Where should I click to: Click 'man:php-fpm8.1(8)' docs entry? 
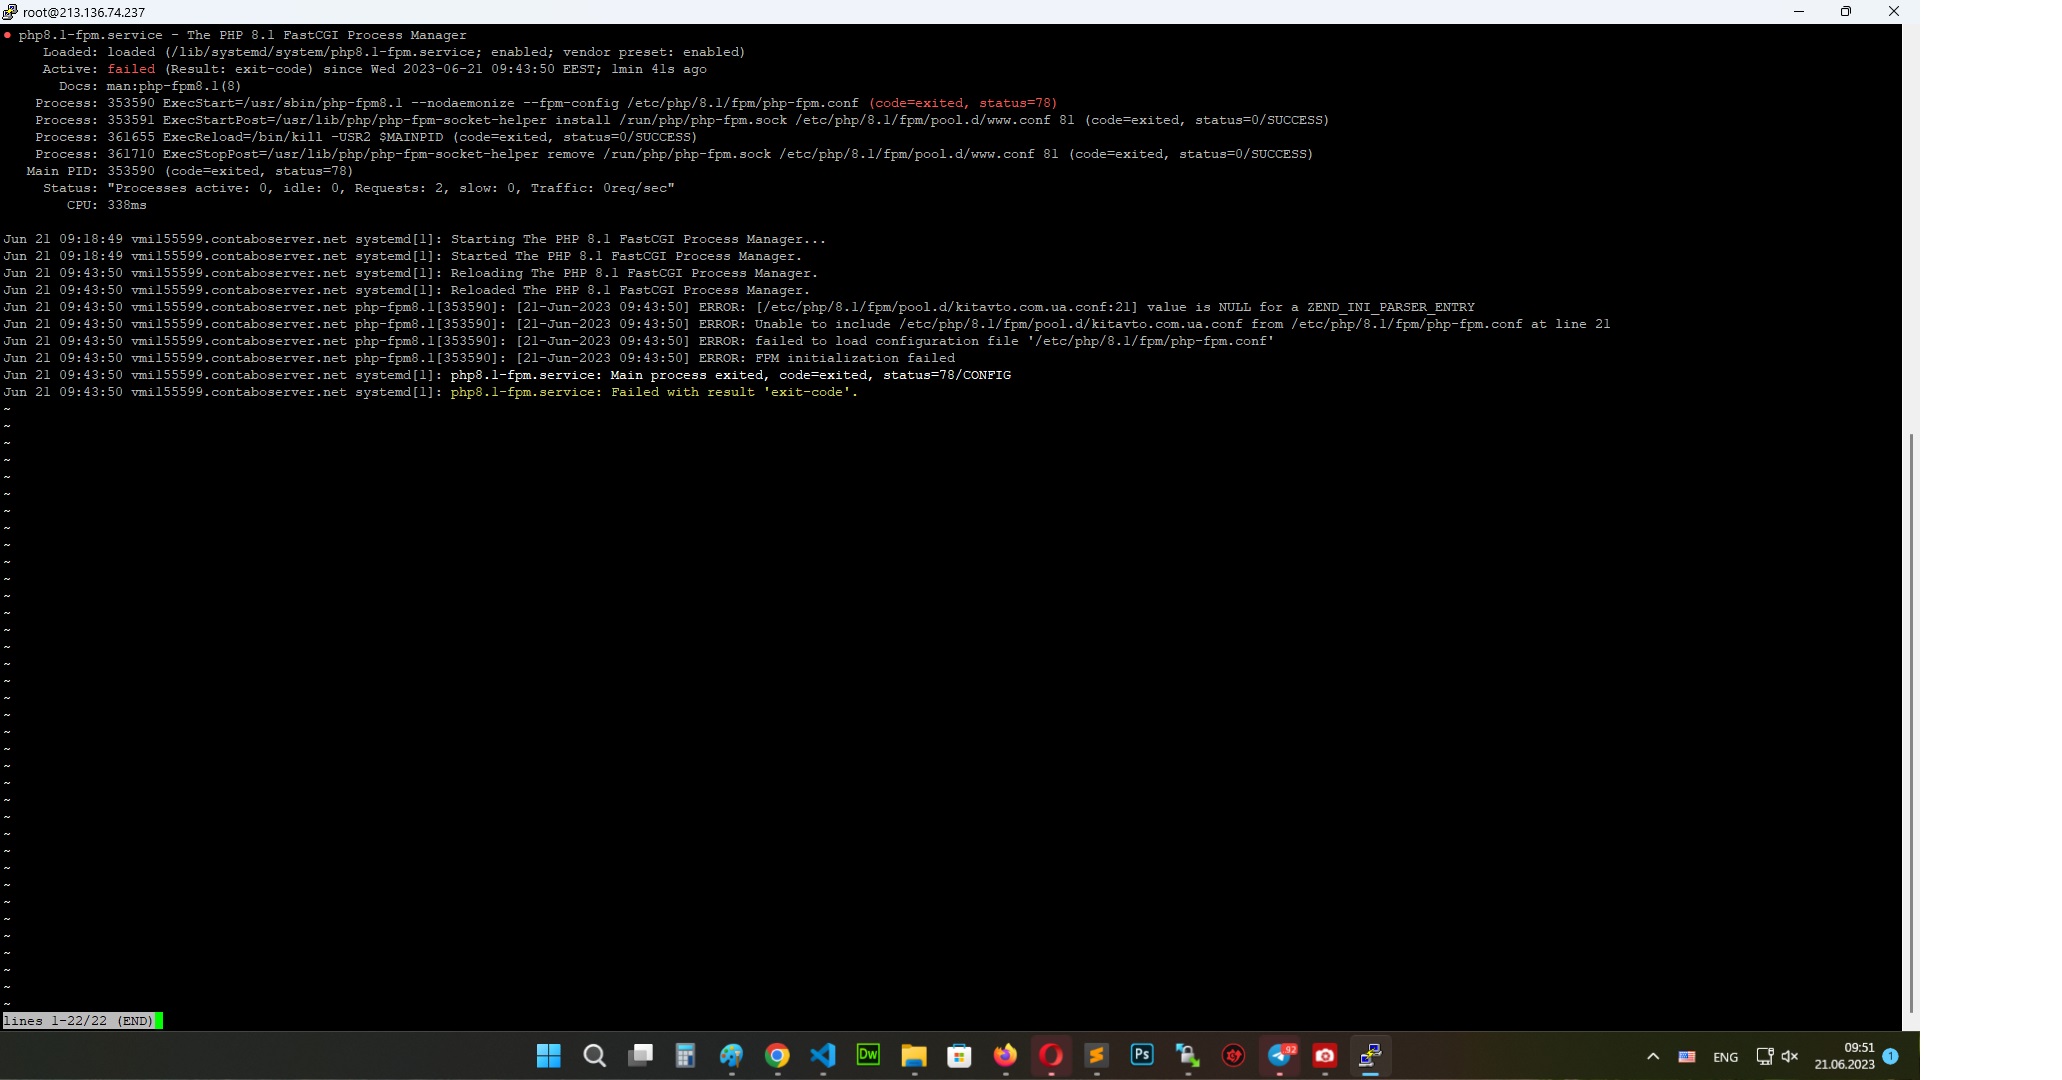coord(174,86)
